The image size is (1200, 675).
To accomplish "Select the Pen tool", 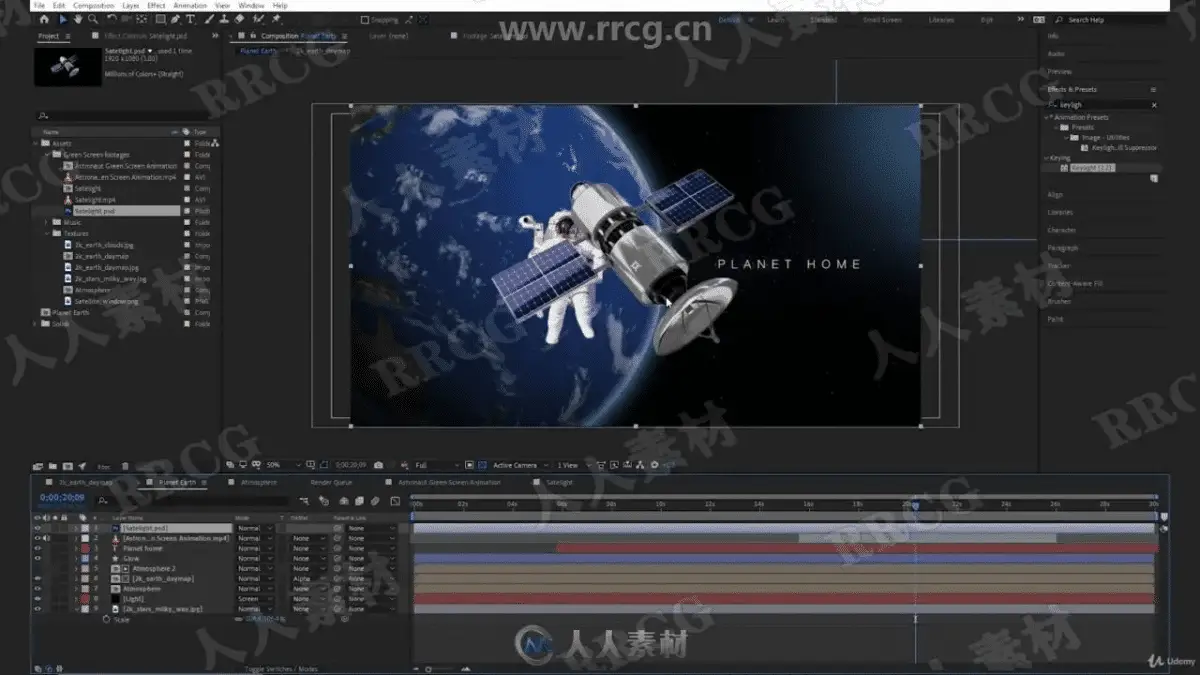I will [x=175, y=18].
